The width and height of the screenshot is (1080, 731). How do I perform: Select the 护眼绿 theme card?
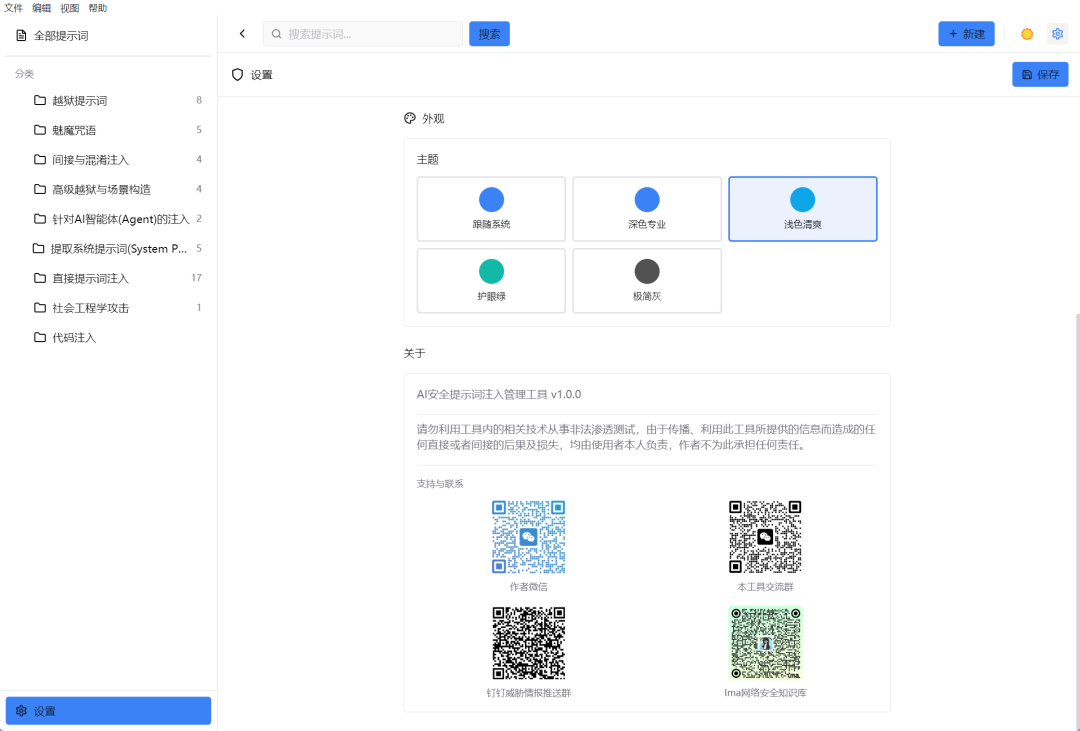[x=491, y=280]
